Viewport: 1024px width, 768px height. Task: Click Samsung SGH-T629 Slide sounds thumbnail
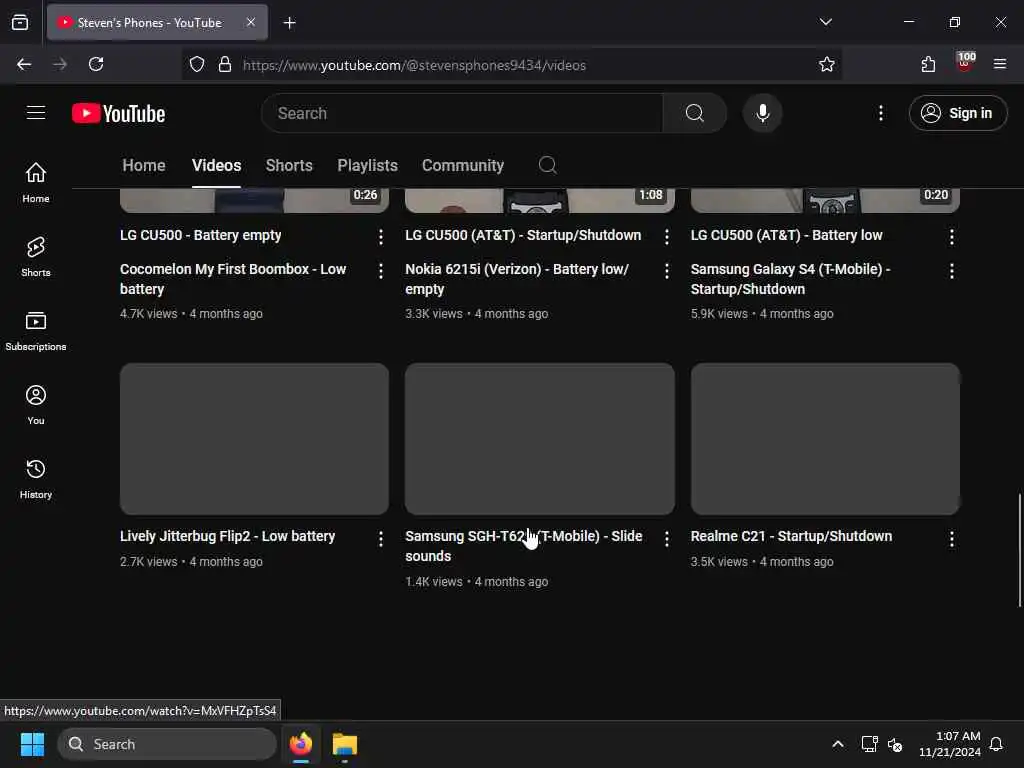pyautogui.click(x=539, y=439)
